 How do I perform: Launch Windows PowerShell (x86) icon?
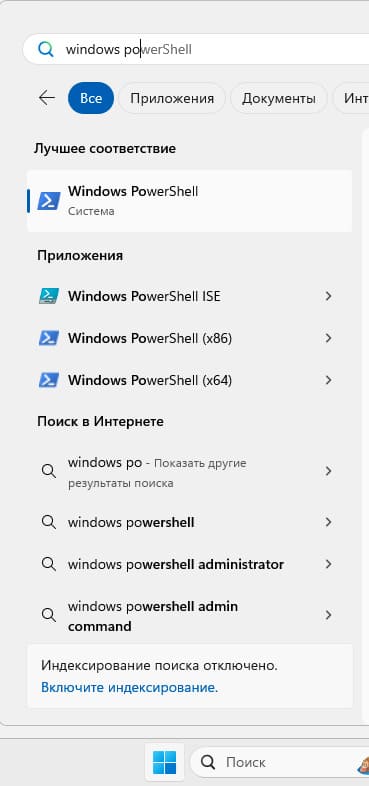pos(49,338)
